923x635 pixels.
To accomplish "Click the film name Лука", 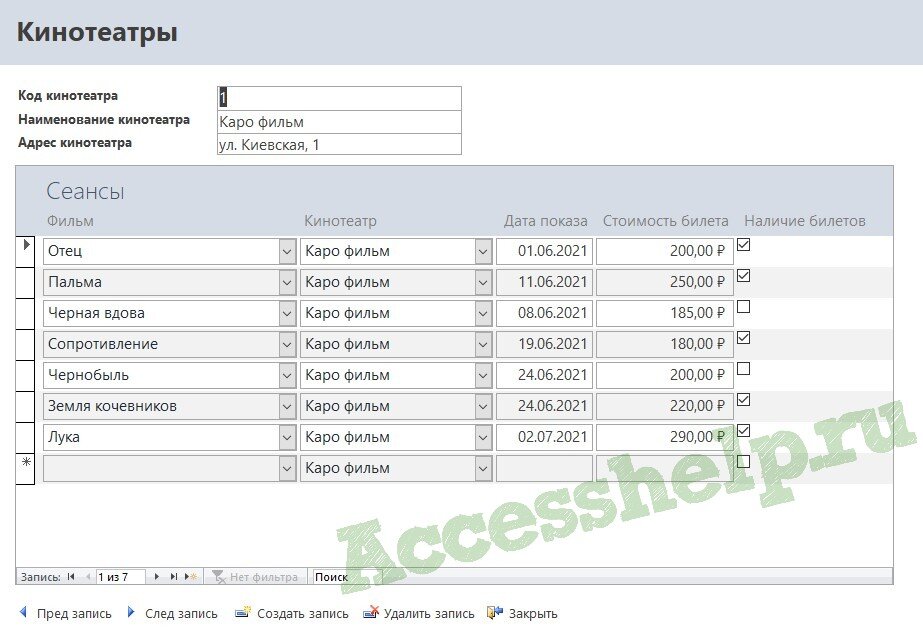I will (64, 437).
